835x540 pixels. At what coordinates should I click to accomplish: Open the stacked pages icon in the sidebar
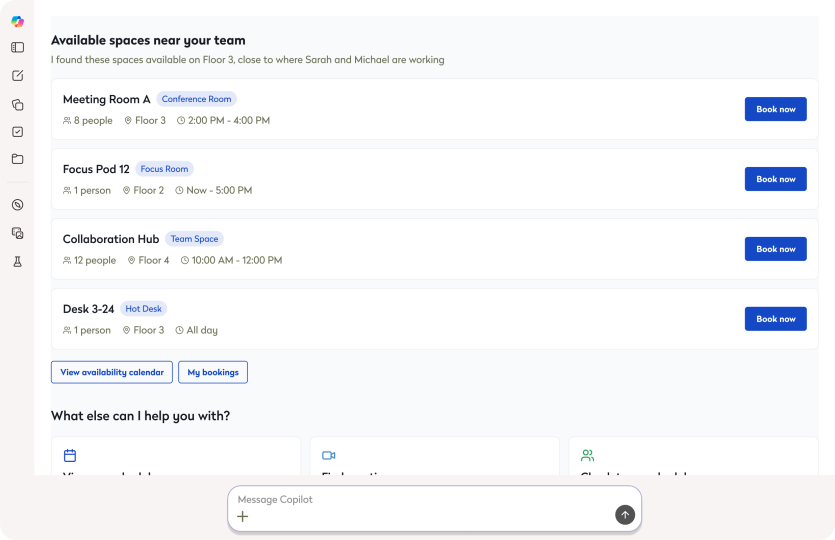point(17,104)
